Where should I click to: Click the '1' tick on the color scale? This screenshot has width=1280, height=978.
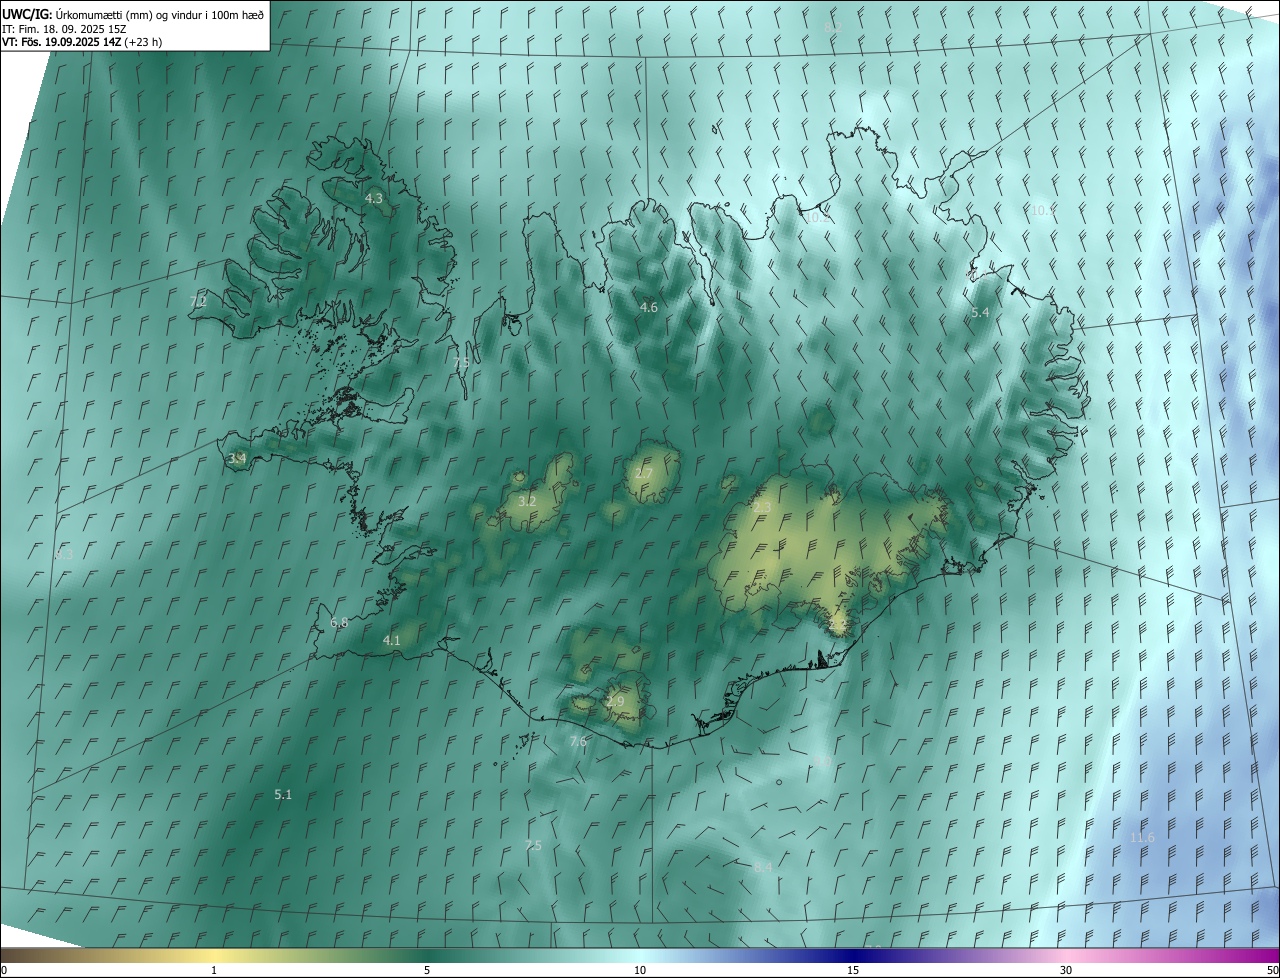(x=214, y=970)
